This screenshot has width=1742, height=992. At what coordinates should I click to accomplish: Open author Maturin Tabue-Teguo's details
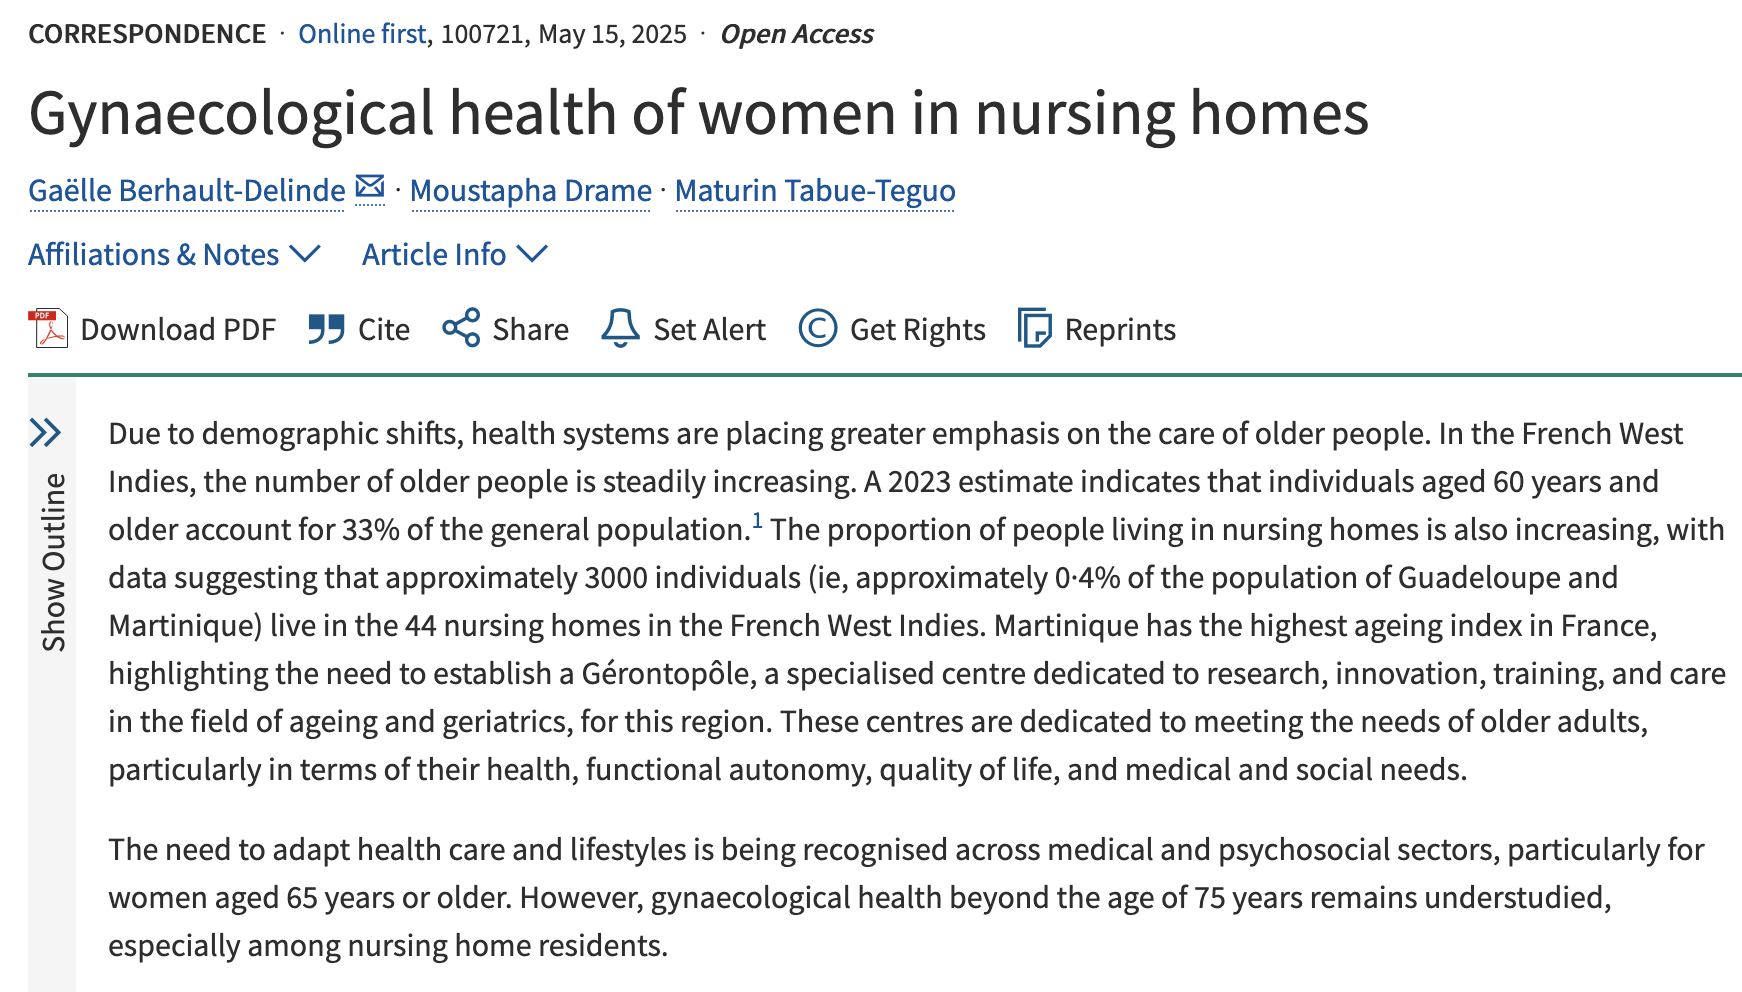tap(815, 190)
